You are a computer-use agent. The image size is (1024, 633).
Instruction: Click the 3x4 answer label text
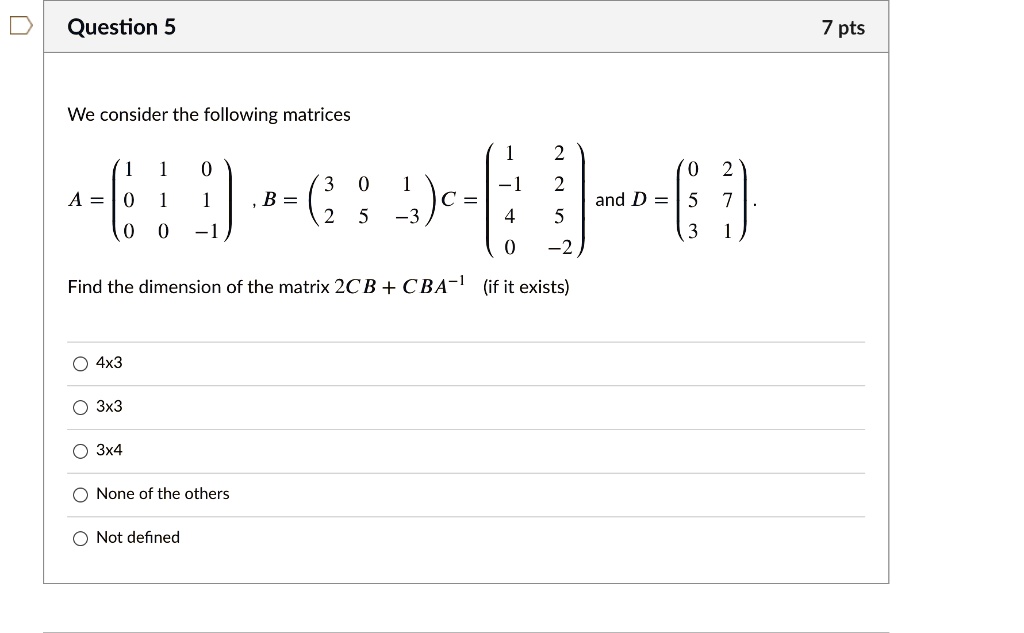pos(108,451)
